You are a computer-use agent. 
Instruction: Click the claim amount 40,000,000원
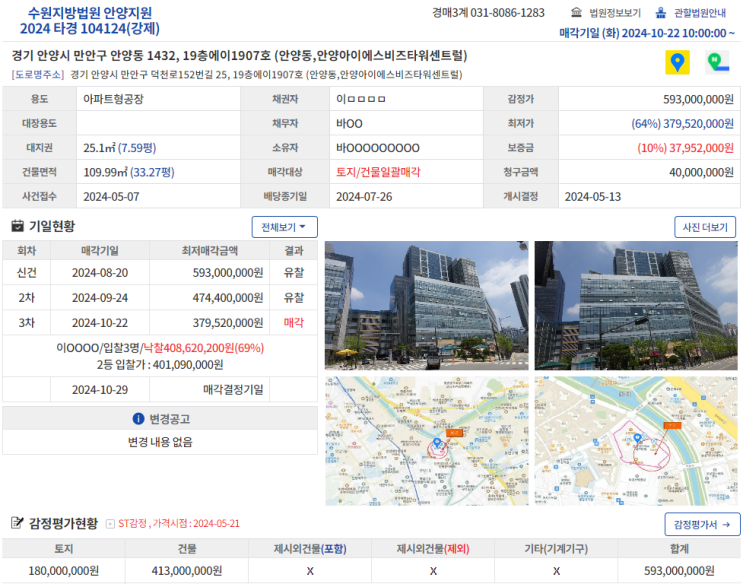click(701, 172)
